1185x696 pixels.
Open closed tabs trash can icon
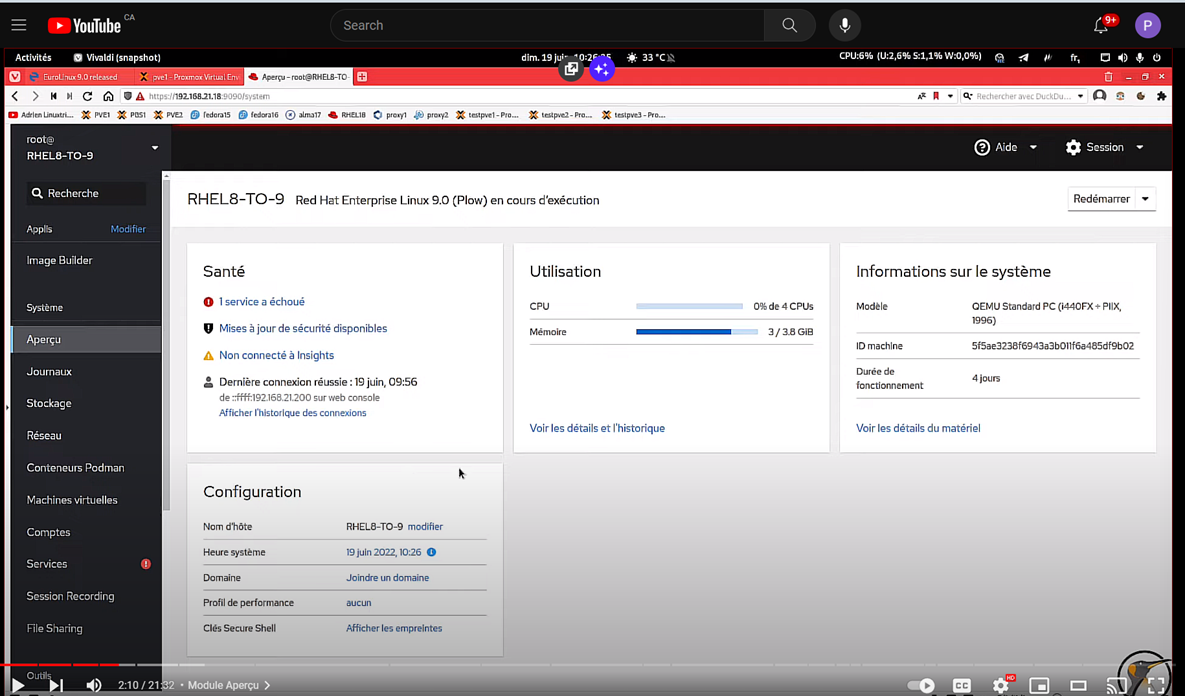1108,76
